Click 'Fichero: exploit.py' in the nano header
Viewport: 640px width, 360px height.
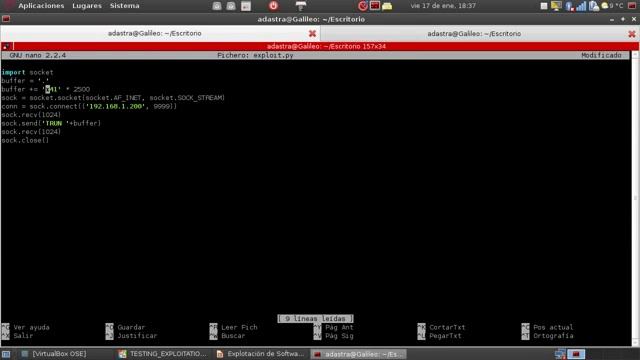(255, 56)
